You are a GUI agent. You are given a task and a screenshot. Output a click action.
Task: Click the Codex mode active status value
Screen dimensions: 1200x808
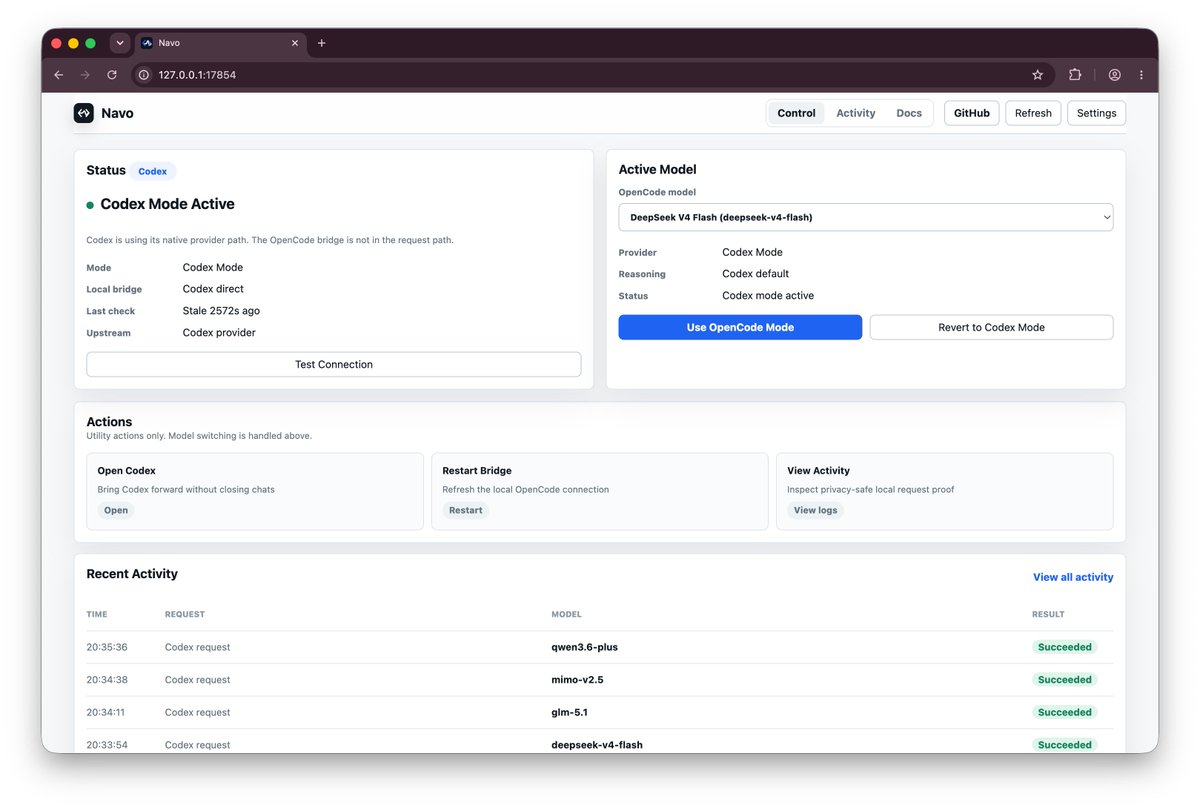(x=768, y=296)
